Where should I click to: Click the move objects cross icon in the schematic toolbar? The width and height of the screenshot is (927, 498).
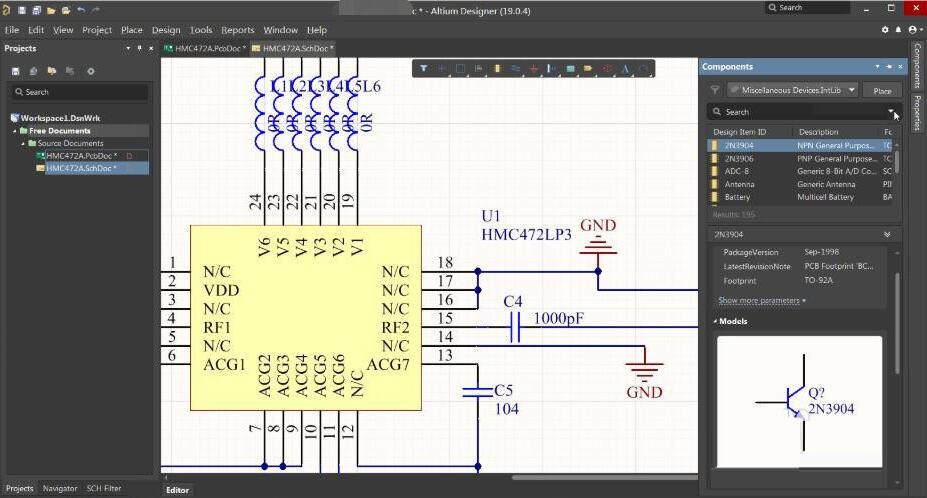point(442,69)
